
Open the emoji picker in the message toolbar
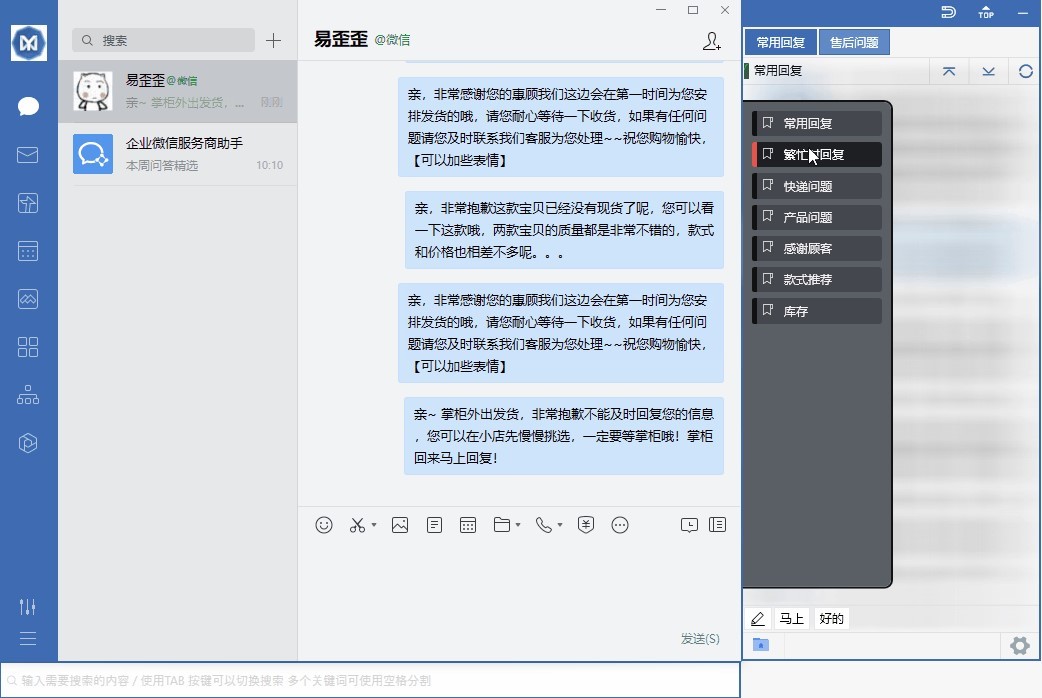(324, 524)
